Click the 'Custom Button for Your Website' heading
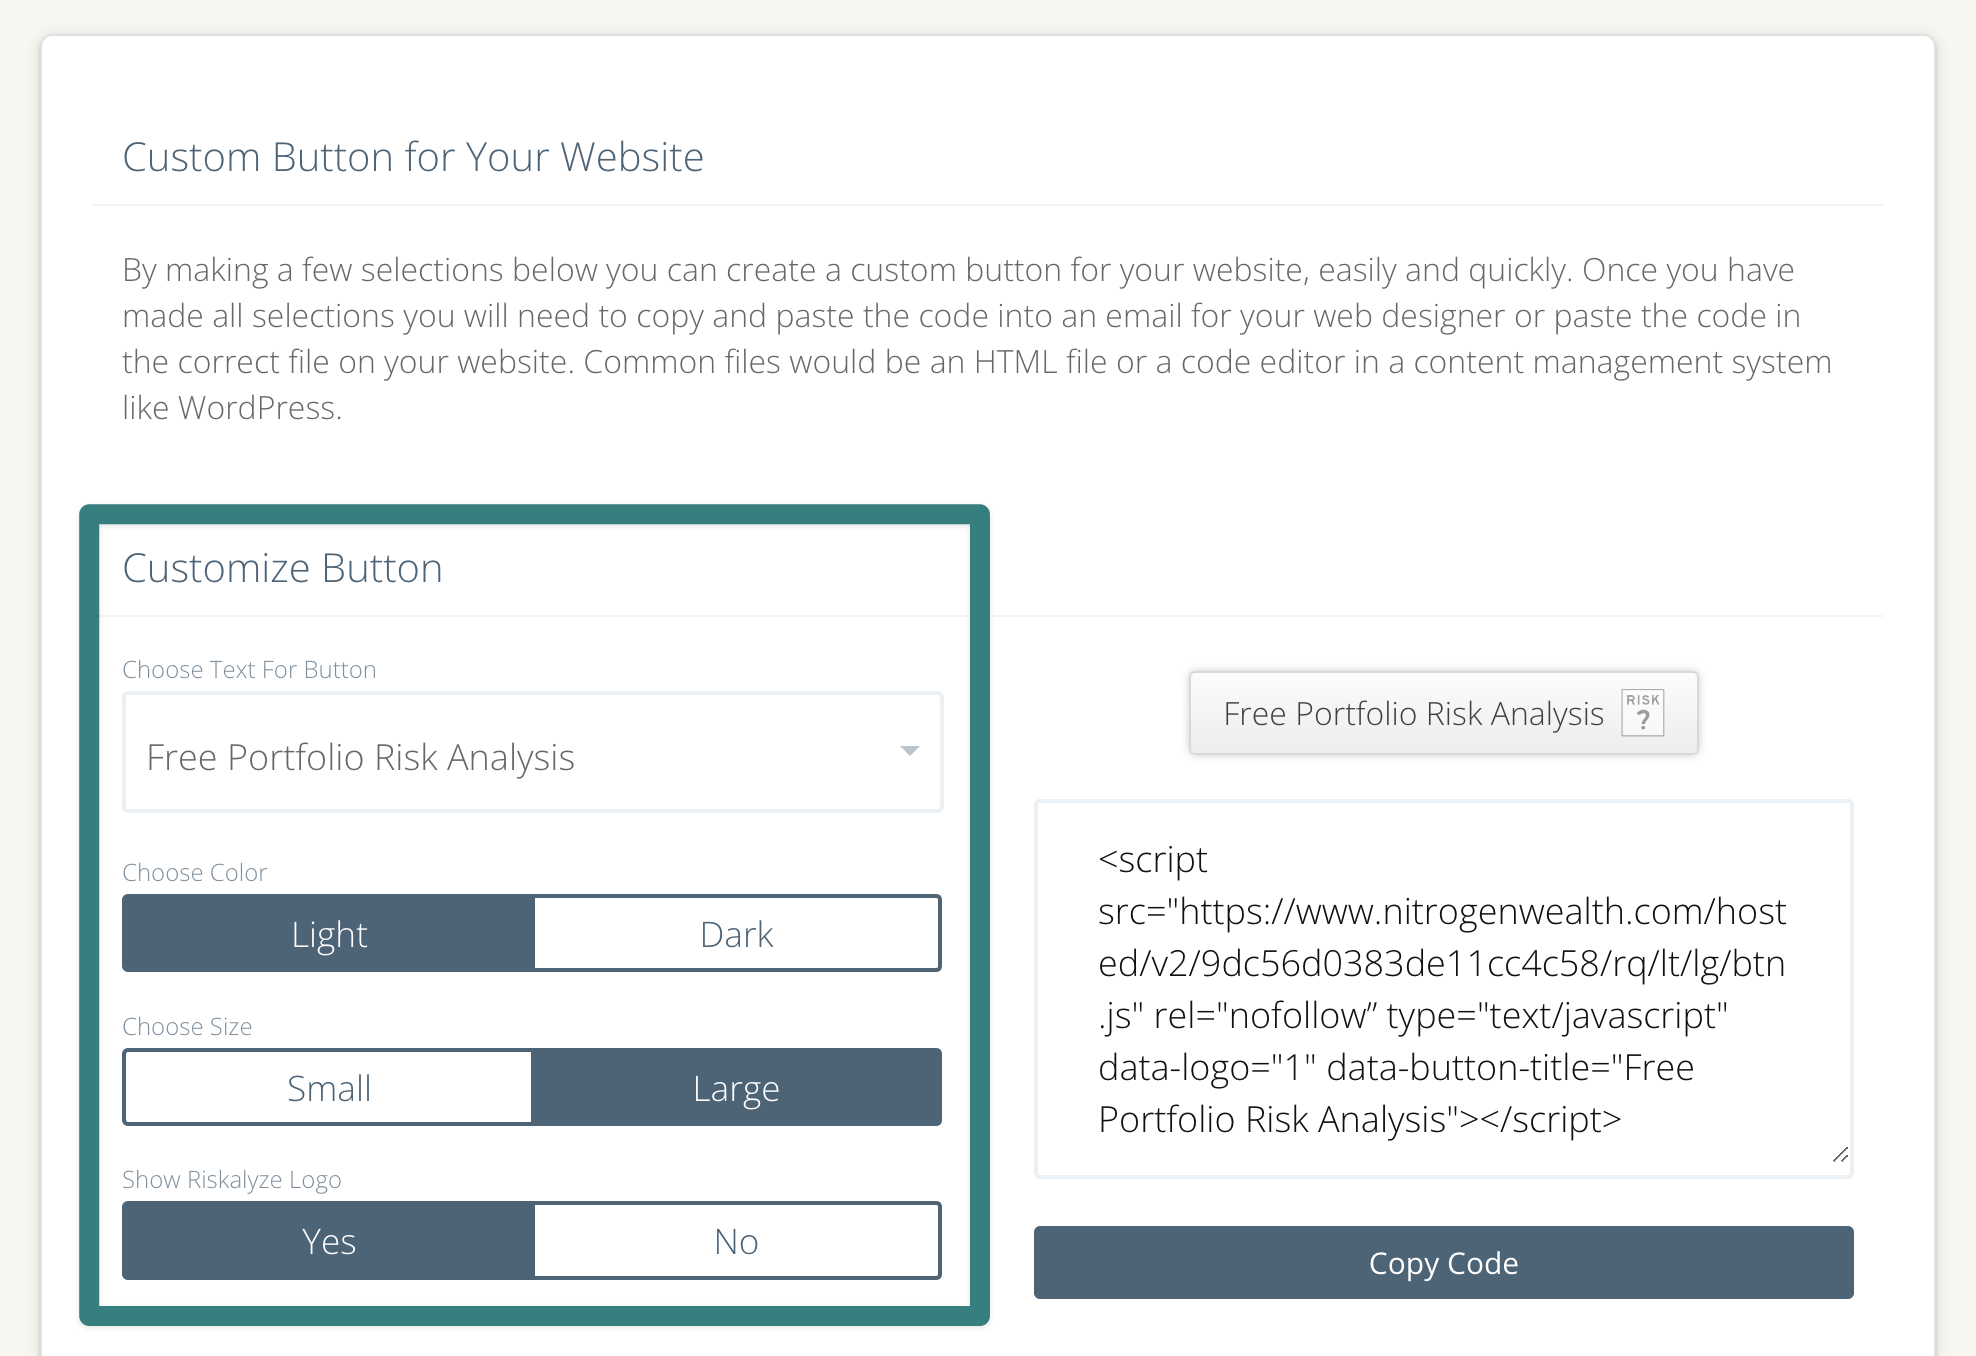The width and height of the screenshot is (1976, 1356). (413, 157)
